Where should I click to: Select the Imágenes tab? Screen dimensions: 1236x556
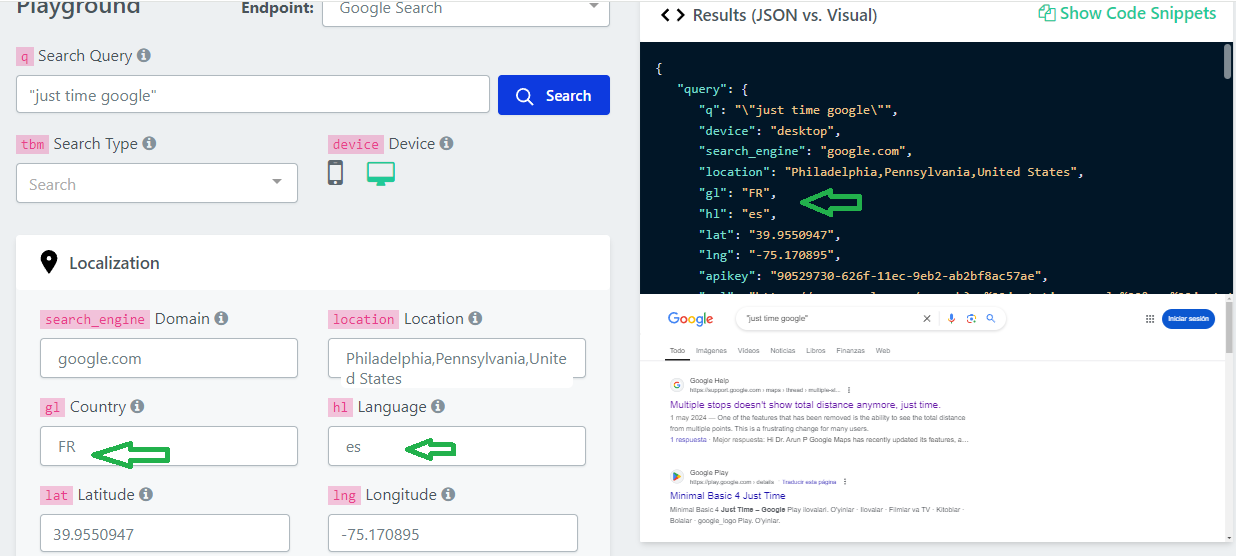click(x=711, y=351)
